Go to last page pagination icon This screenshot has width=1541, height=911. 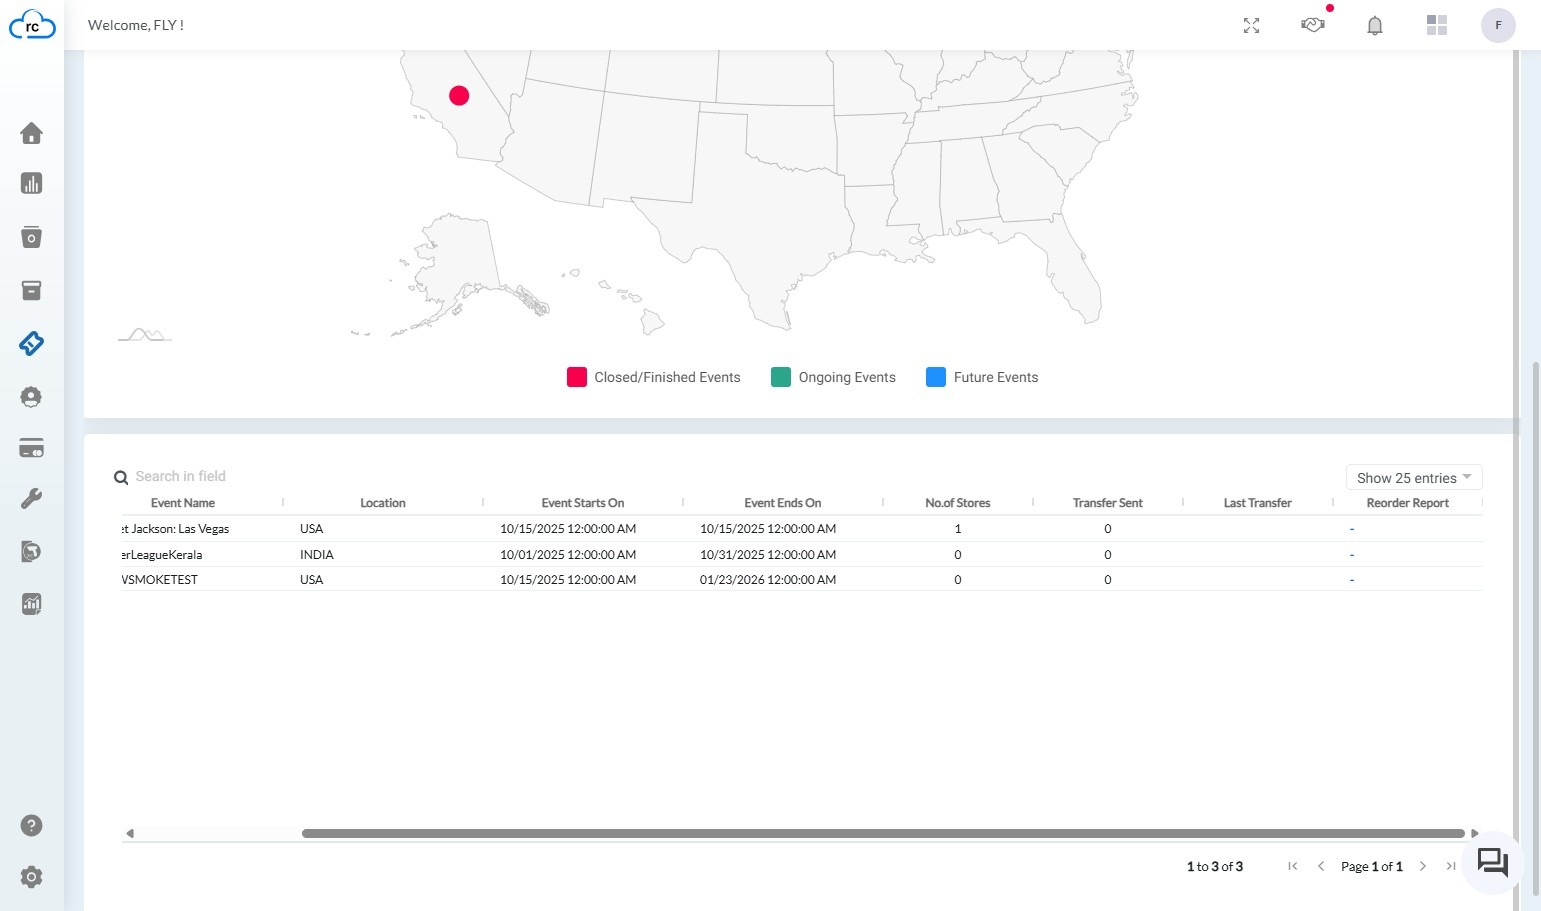click(1450, 866)
